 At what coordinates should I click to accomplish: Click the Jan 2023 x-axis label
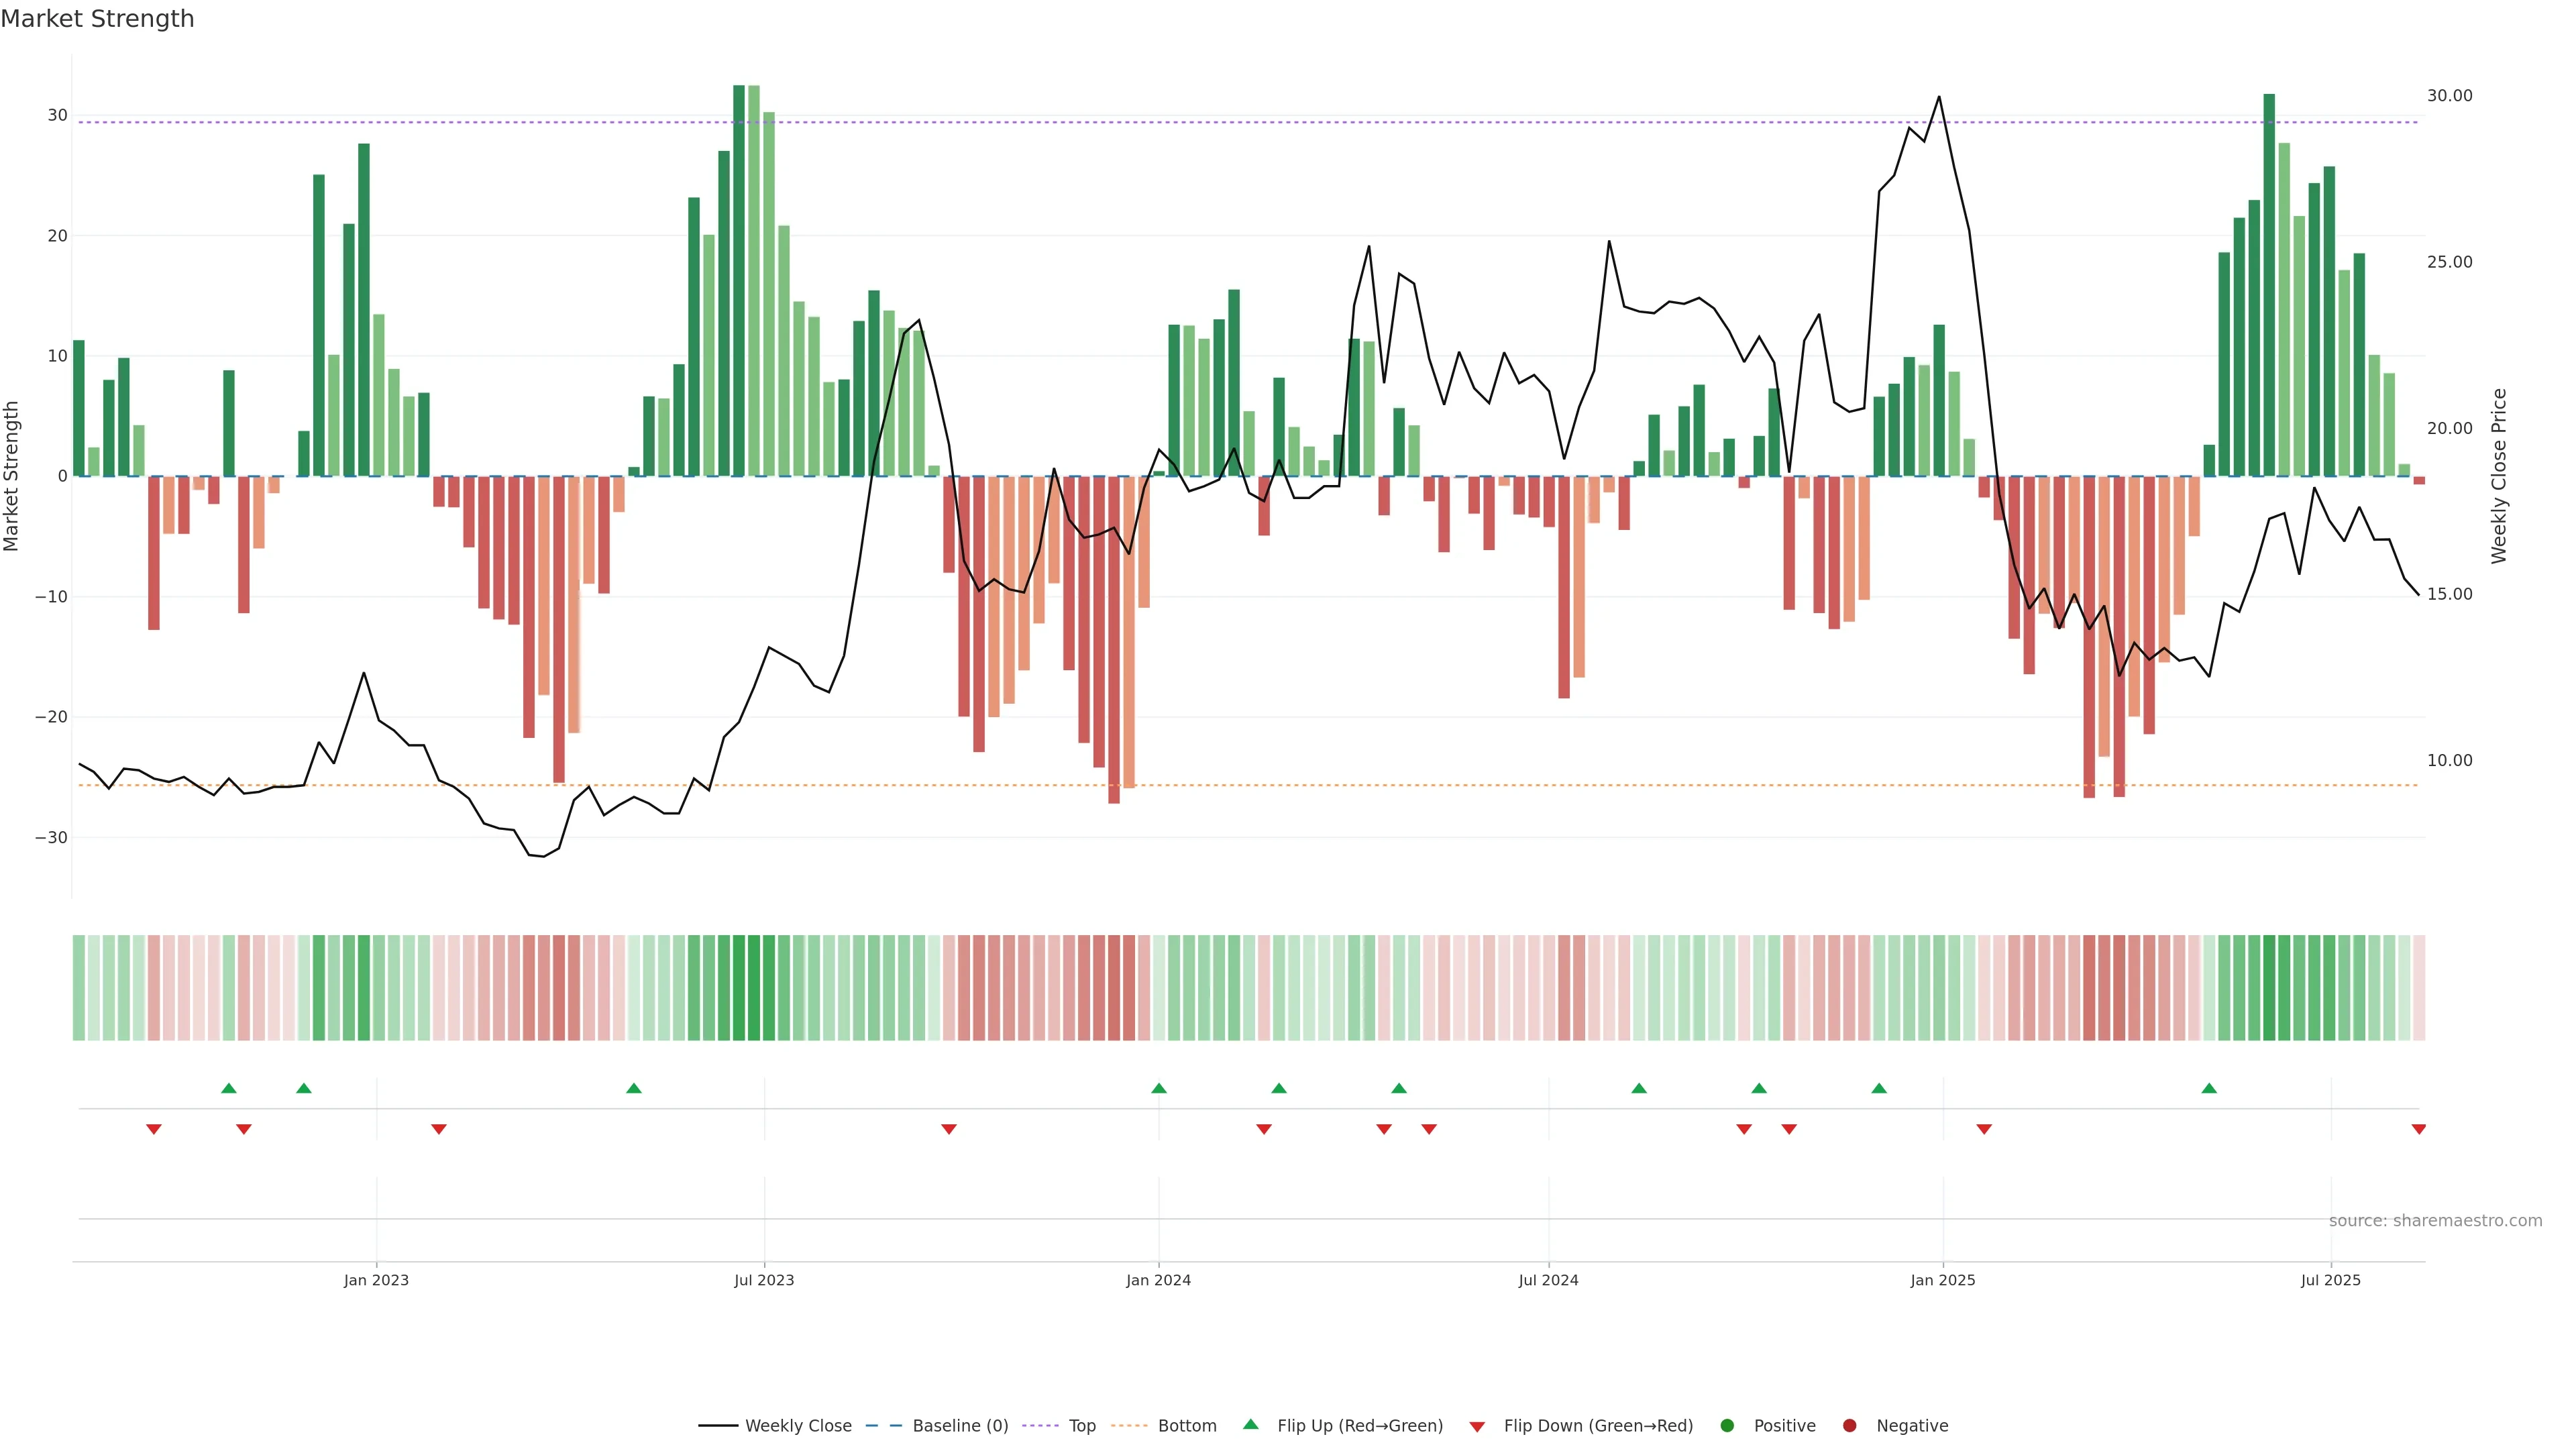coord(376,1280)
